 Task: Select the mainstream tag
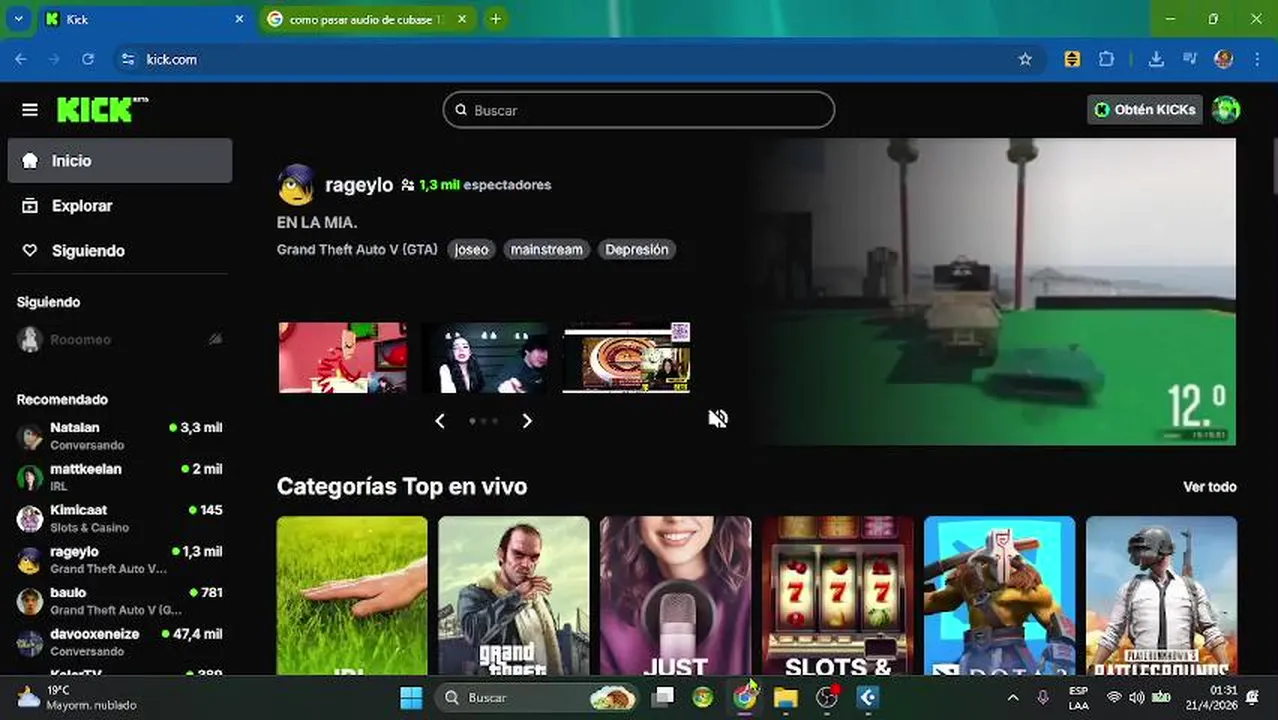(546, 250)
